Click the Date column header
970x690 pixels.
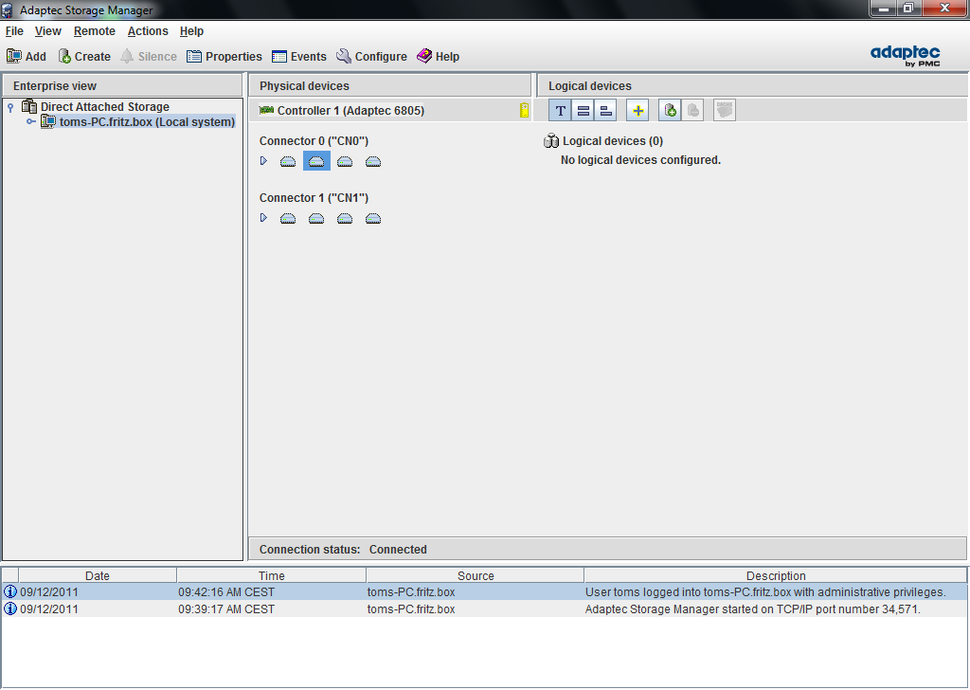(97, 576)
